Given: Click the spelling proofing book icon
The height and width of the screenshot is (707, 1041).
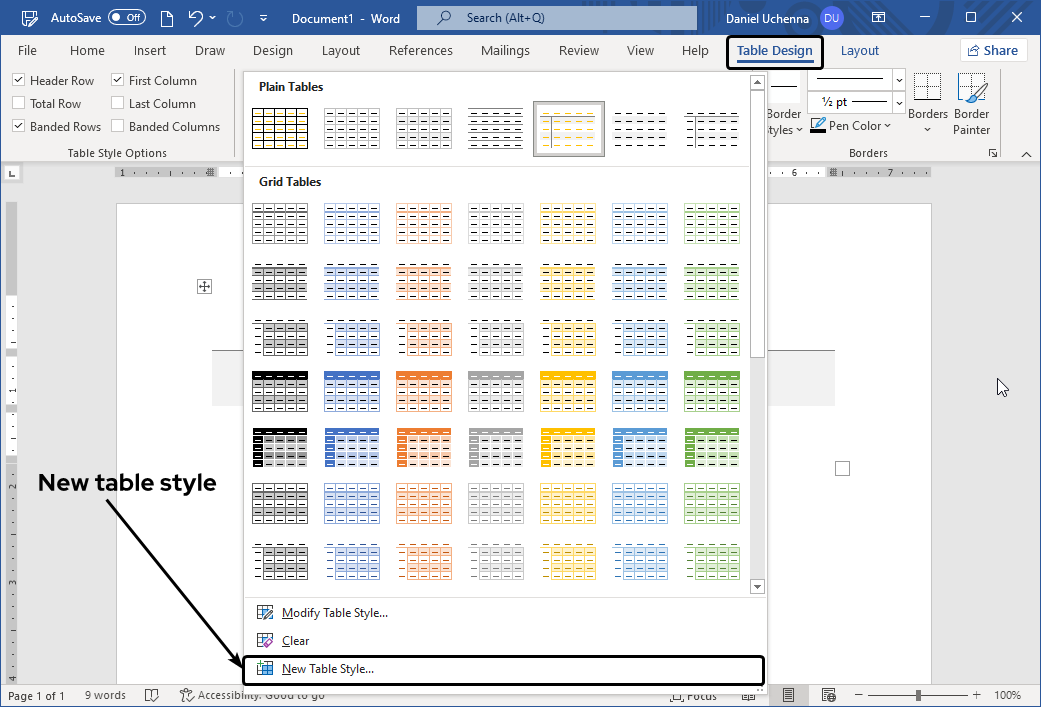Looking at the screenshot, I should coord(152,695).
